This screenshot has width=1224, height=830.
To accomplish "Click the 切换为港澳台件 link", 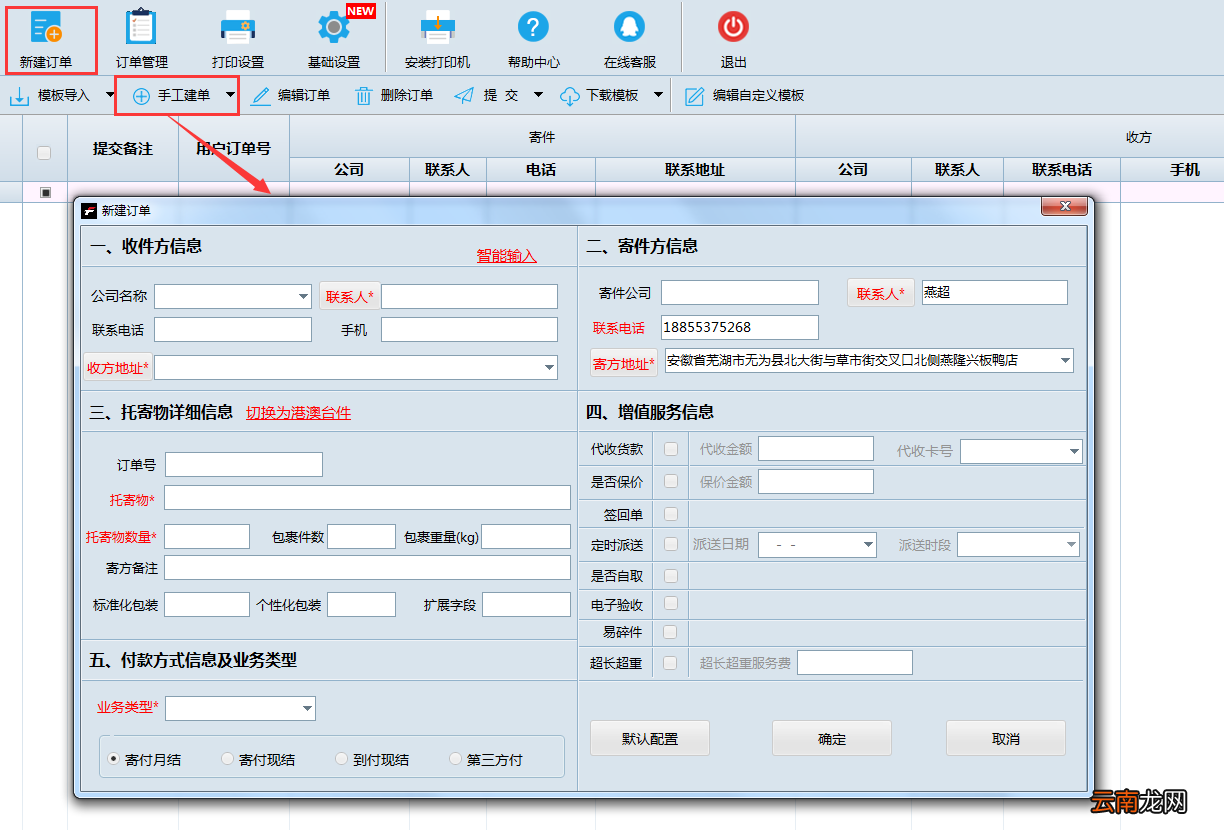I will [x=299, y=412].
